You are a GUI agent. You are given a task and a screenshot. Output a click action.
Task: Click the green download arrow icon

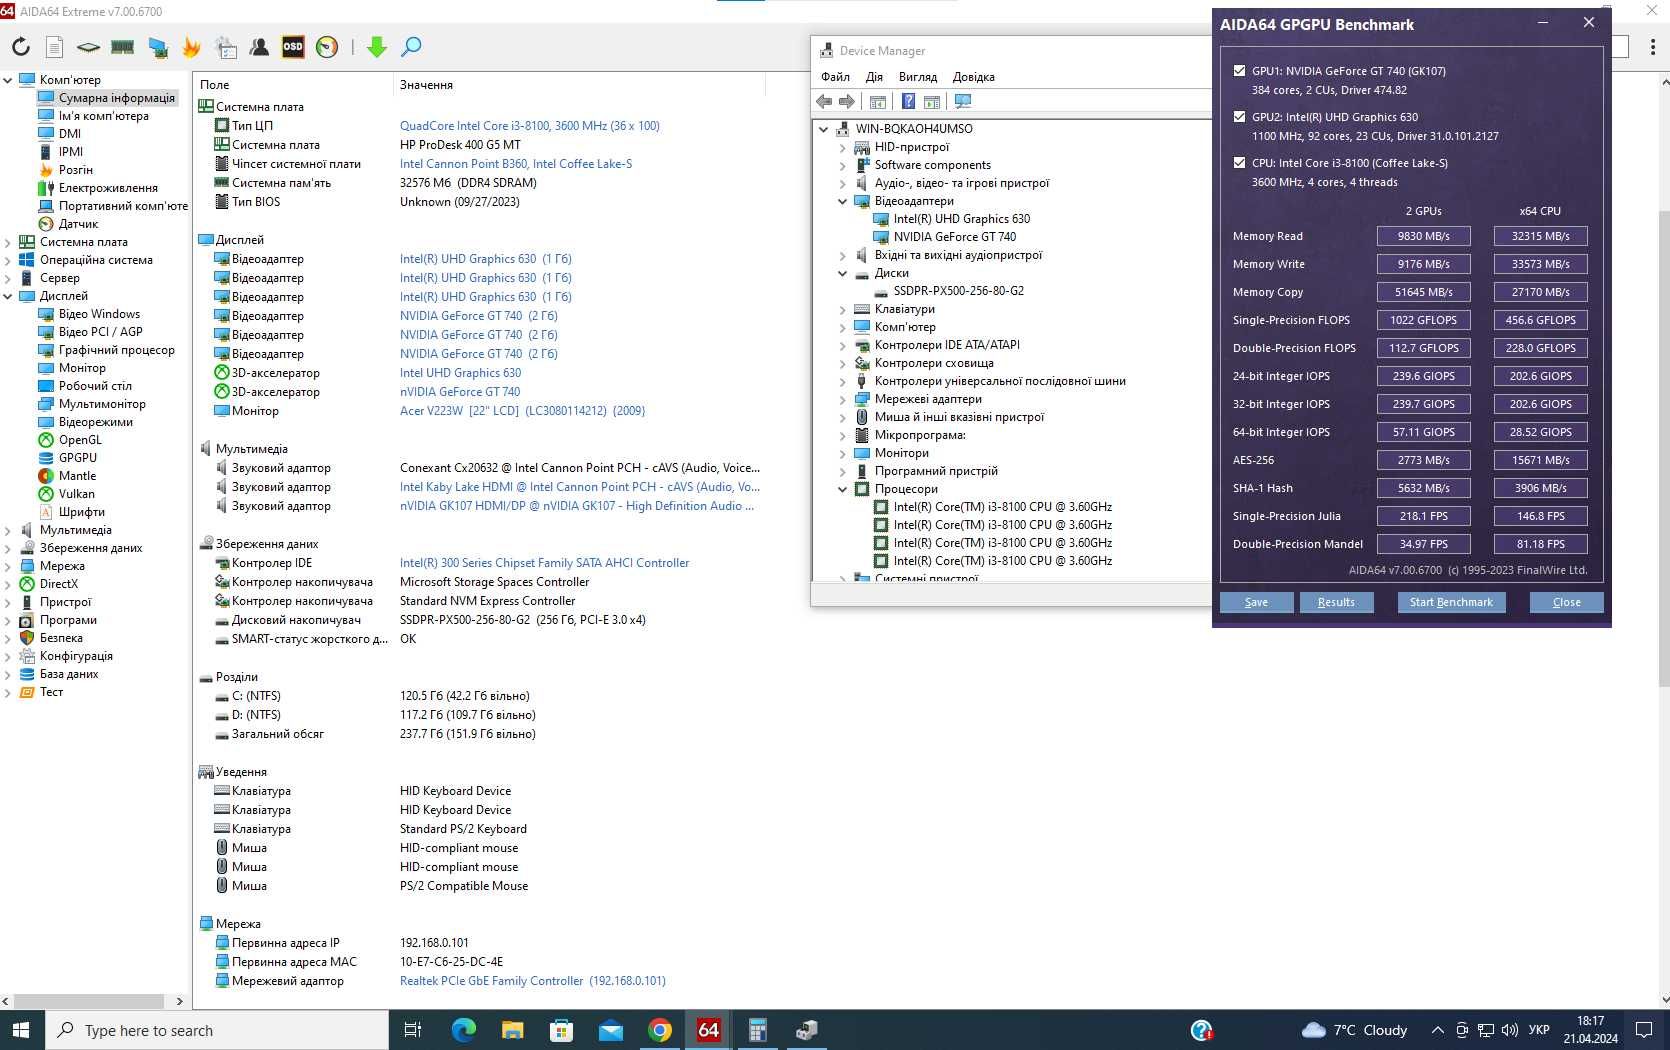click(377, 47)
